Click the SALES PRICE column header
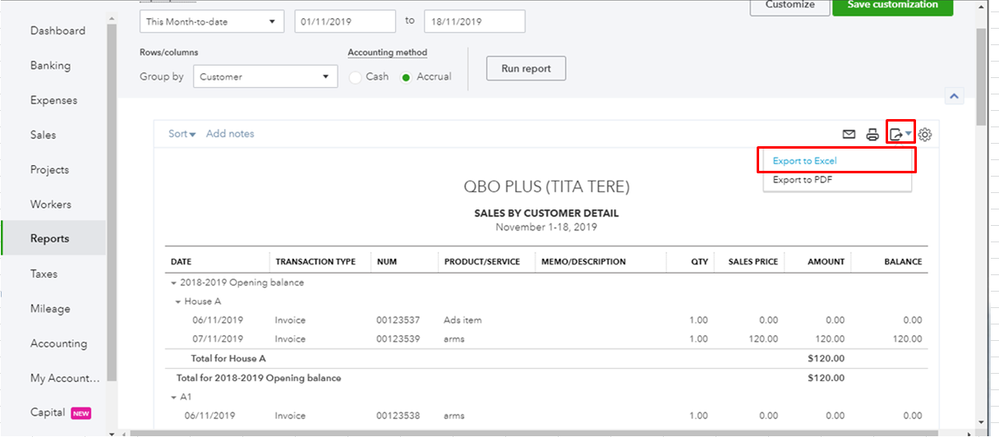Viewport: 999px width, 437px height. pyautogui.click(x=751, y=262)
